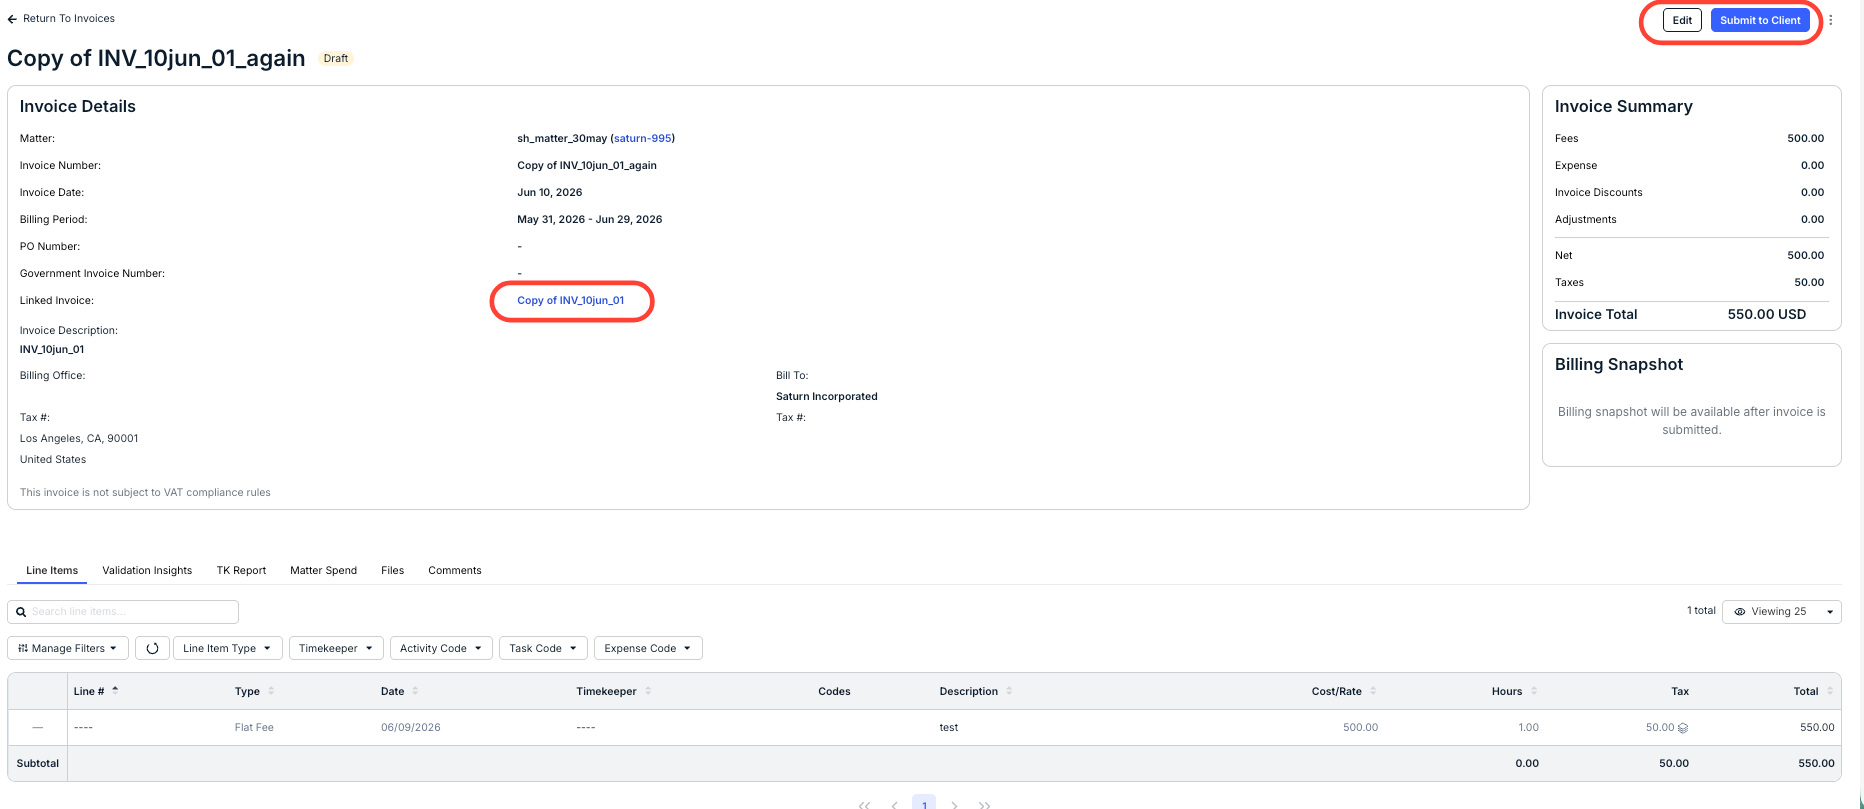
Task: Open the Viewing 25 rows dropdown arrow
Action: 1830,612
